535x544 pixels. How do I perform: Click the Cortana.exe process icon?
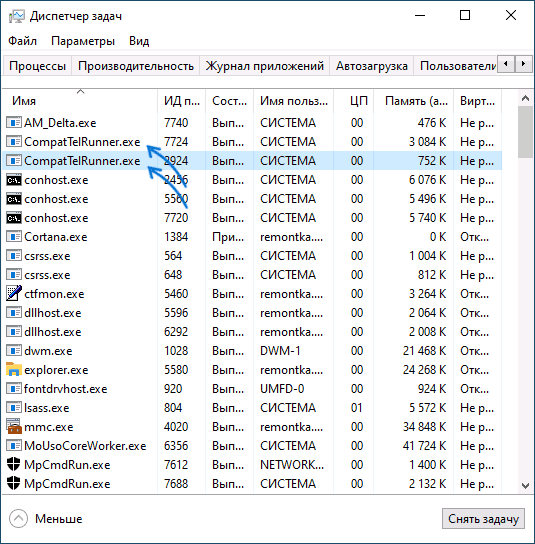(x=14, y=237)
